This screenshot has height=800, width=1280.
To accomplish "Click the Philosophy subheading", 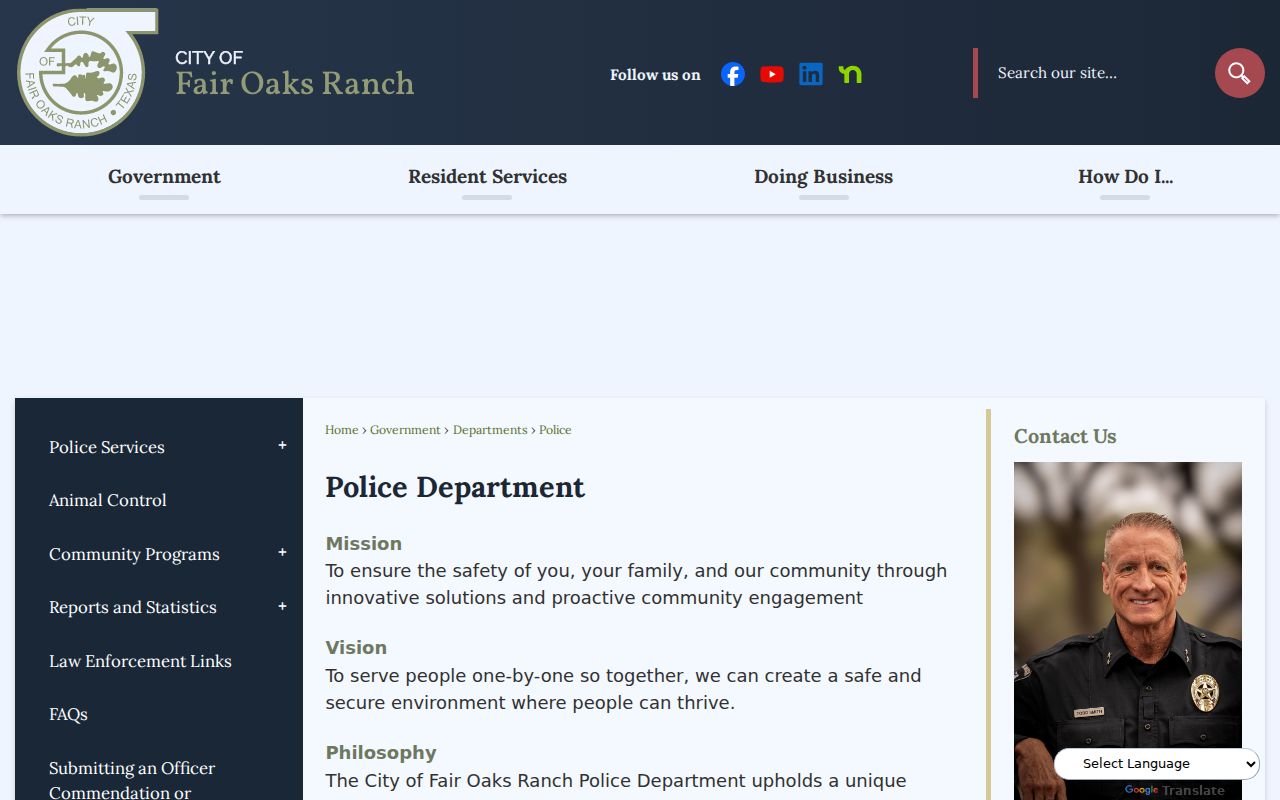I will [381, 752].
